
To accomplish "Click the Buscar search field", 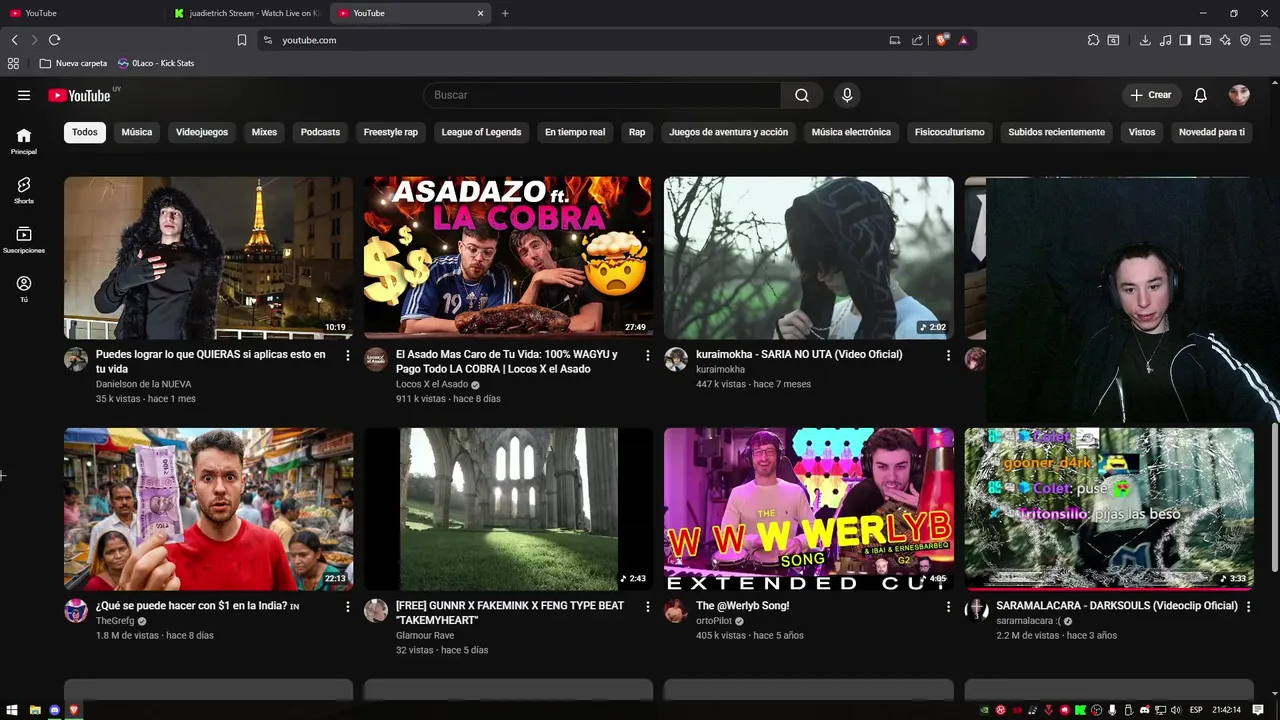I will [602, 95].
